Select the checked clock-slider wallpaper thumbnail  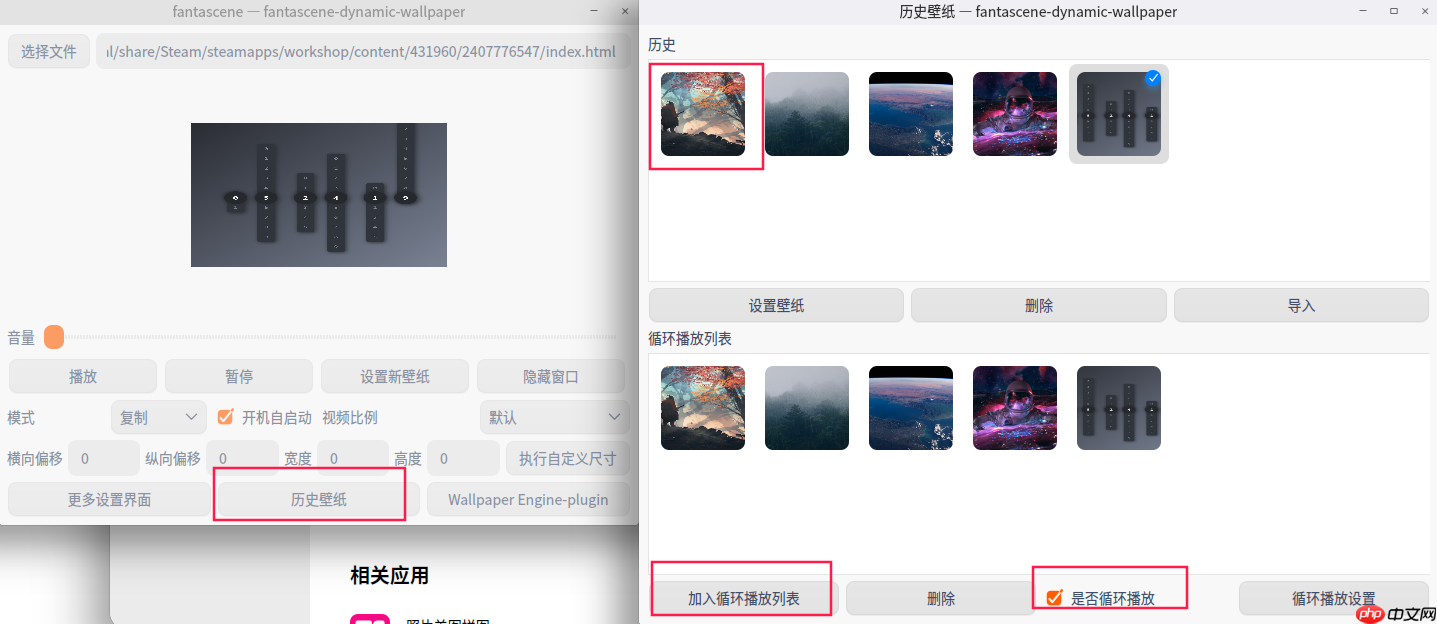(x=1119, y=114)
